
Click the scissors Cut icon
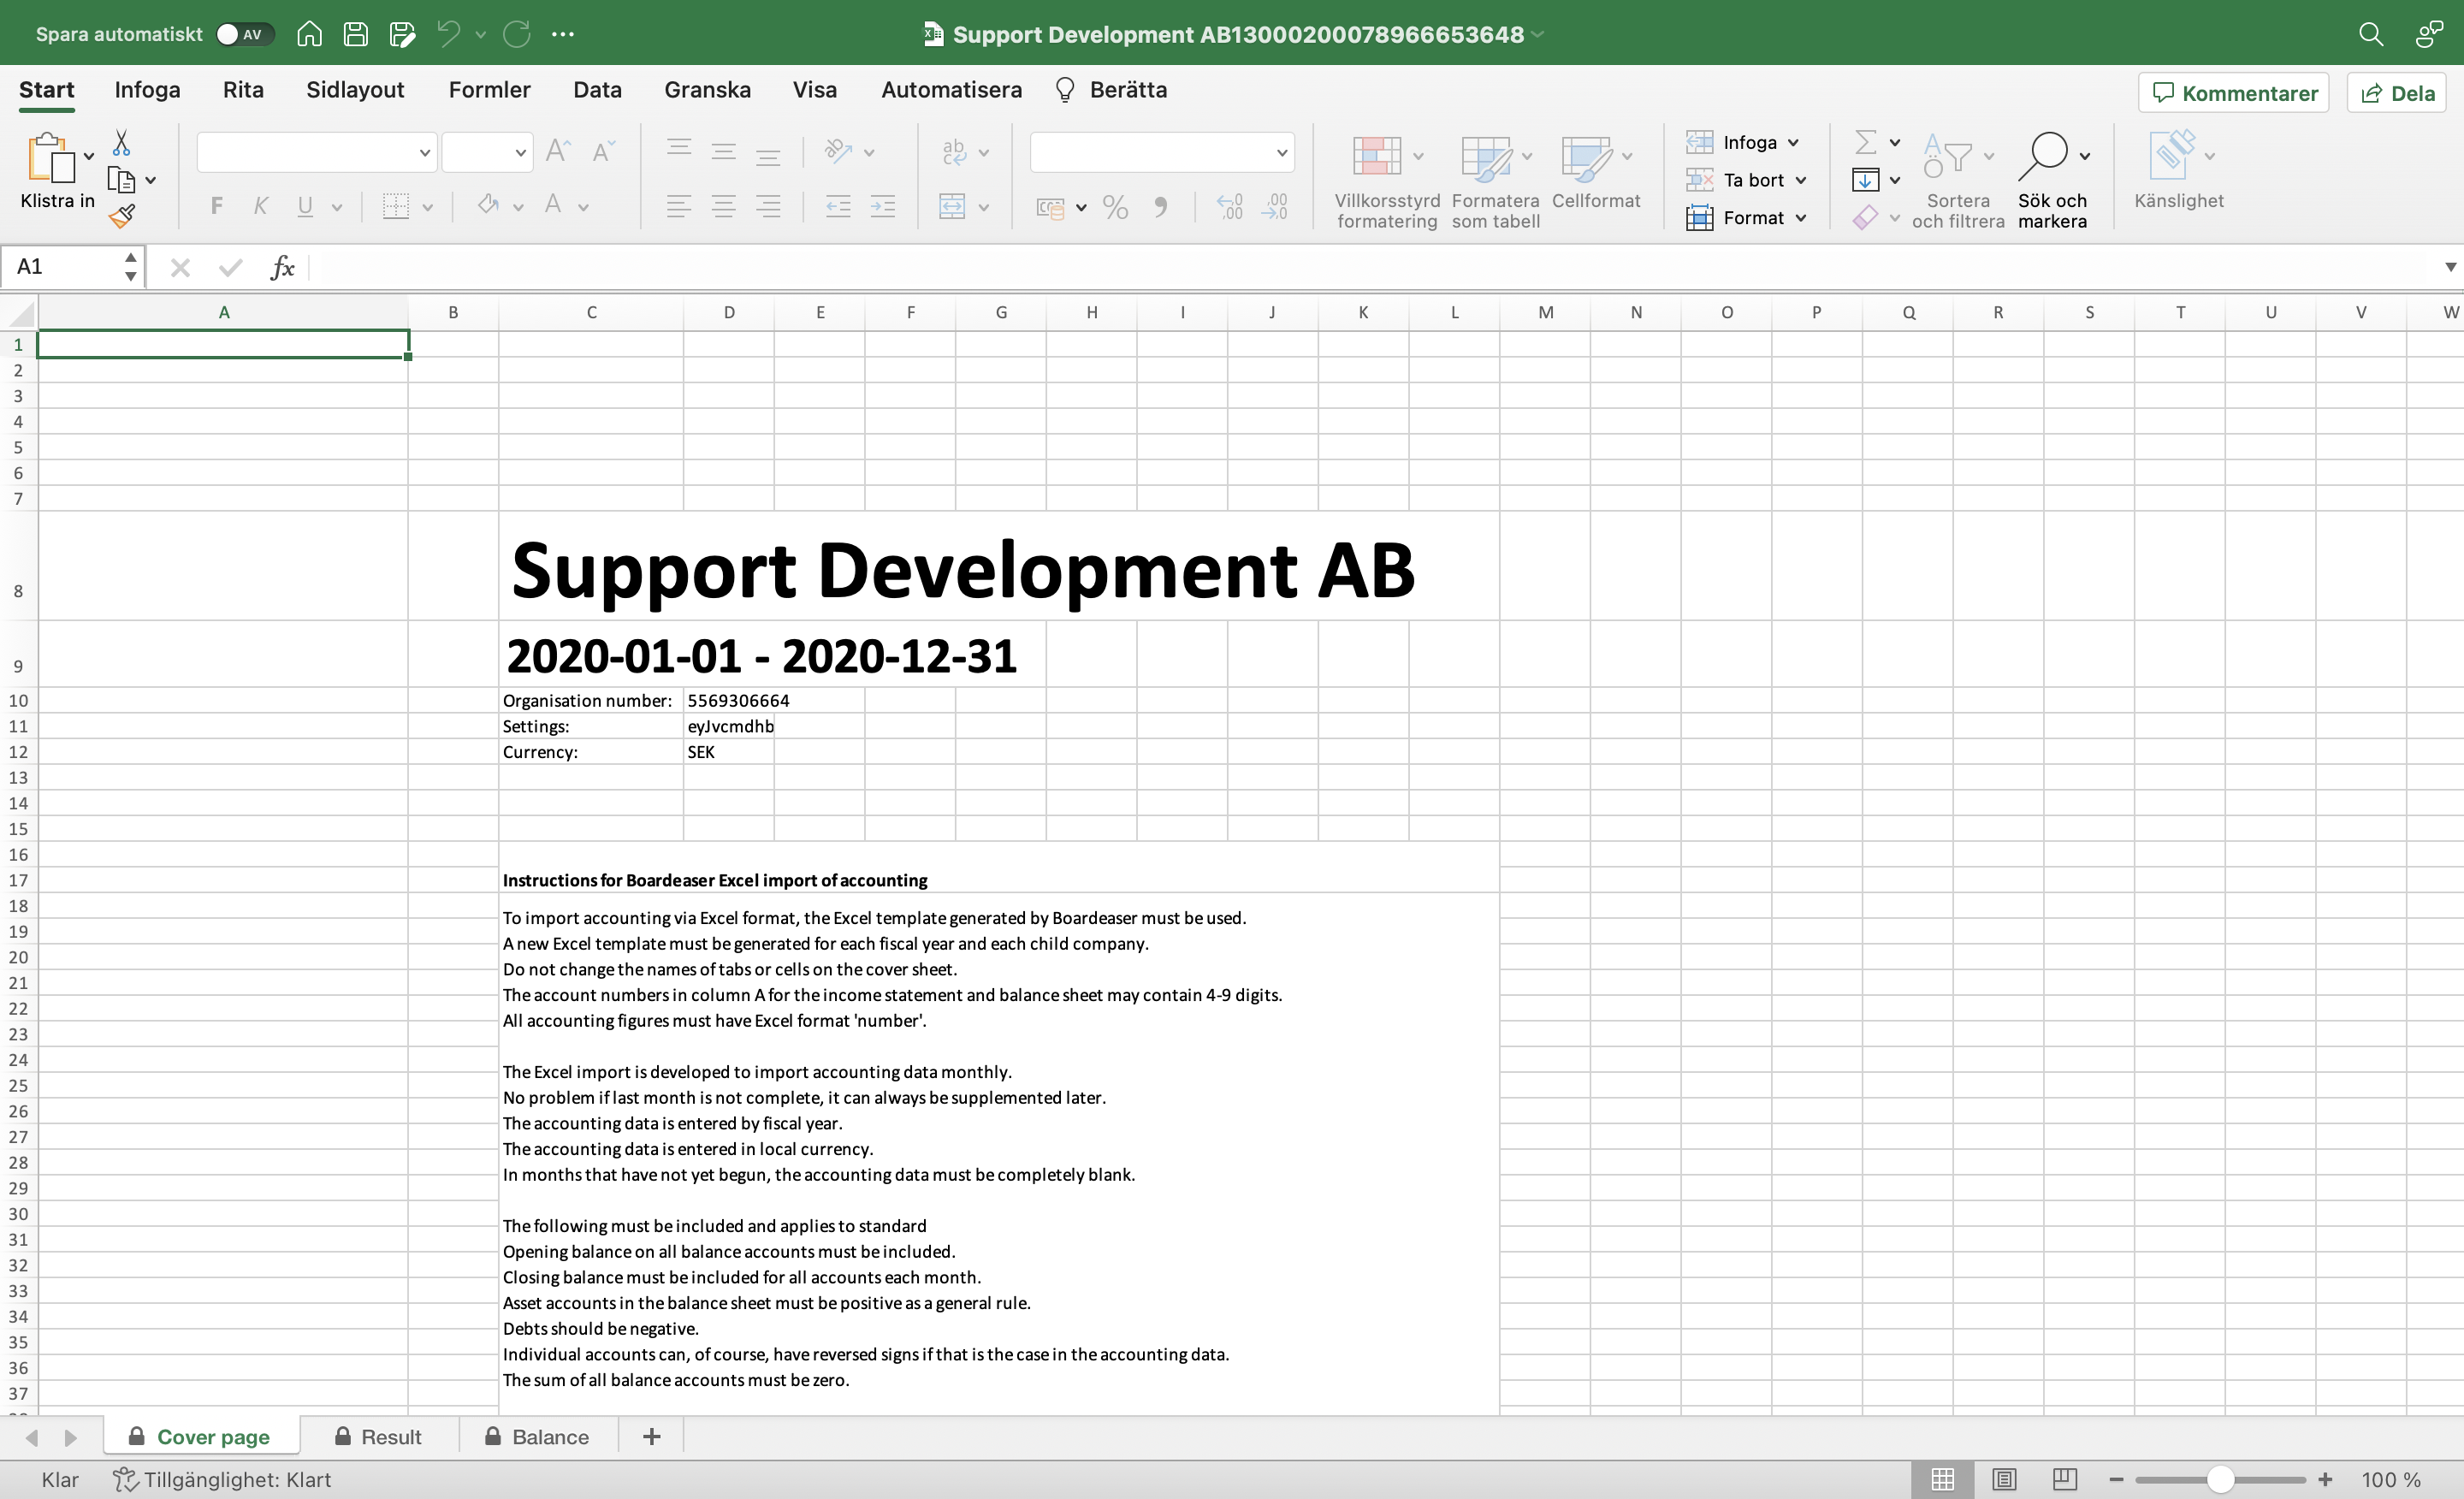[x=121, y=143]
